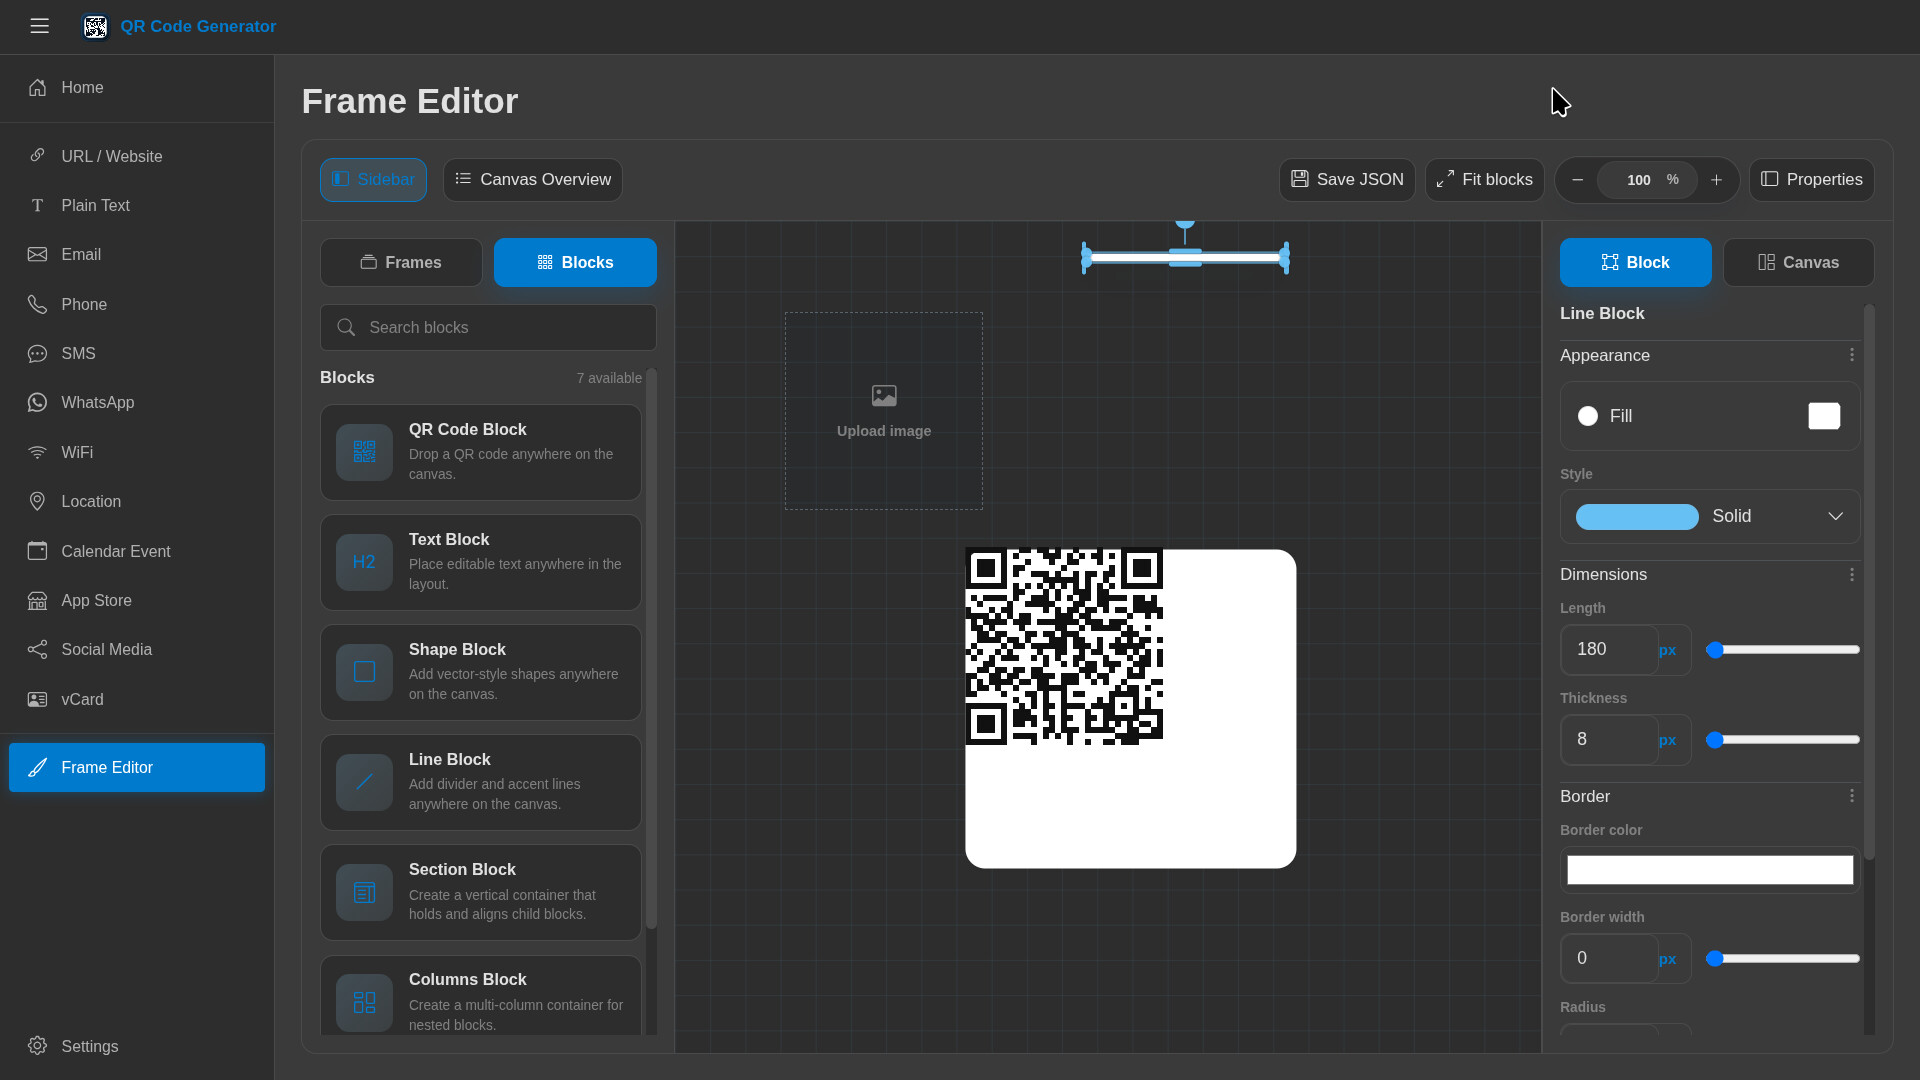Adjust the Thickness slider
The width and height of the screenshot is (1920, 1080).
click(x=1785, y=740)
